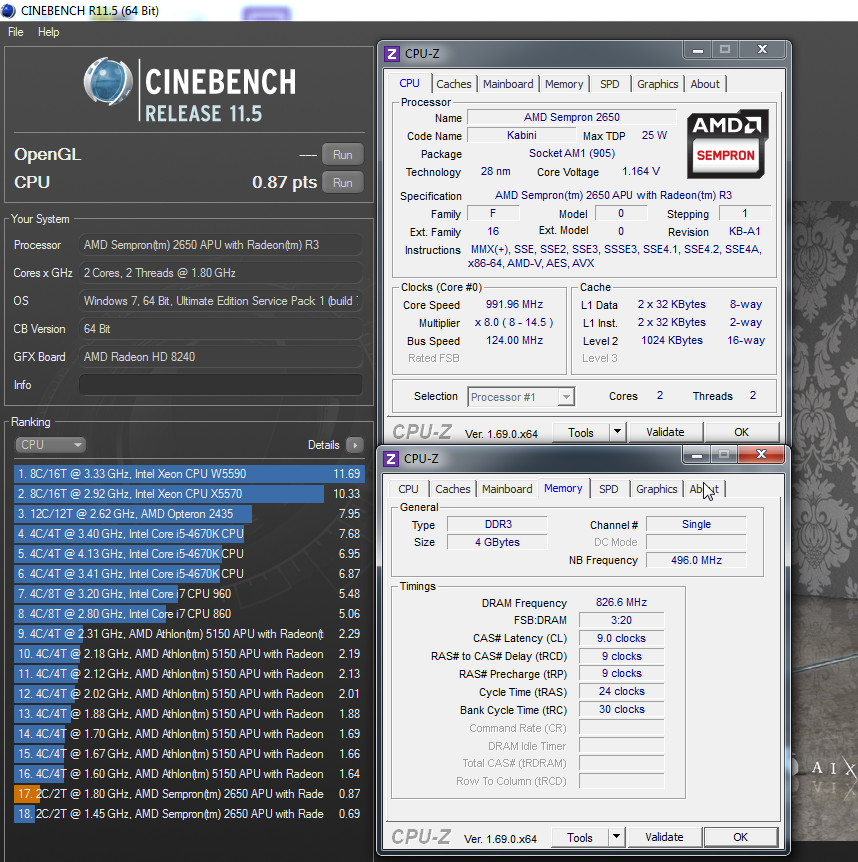Switch to Graphics tab in lower CPU-Z
The image size is (858, 862).
click(x=656, y=489)
